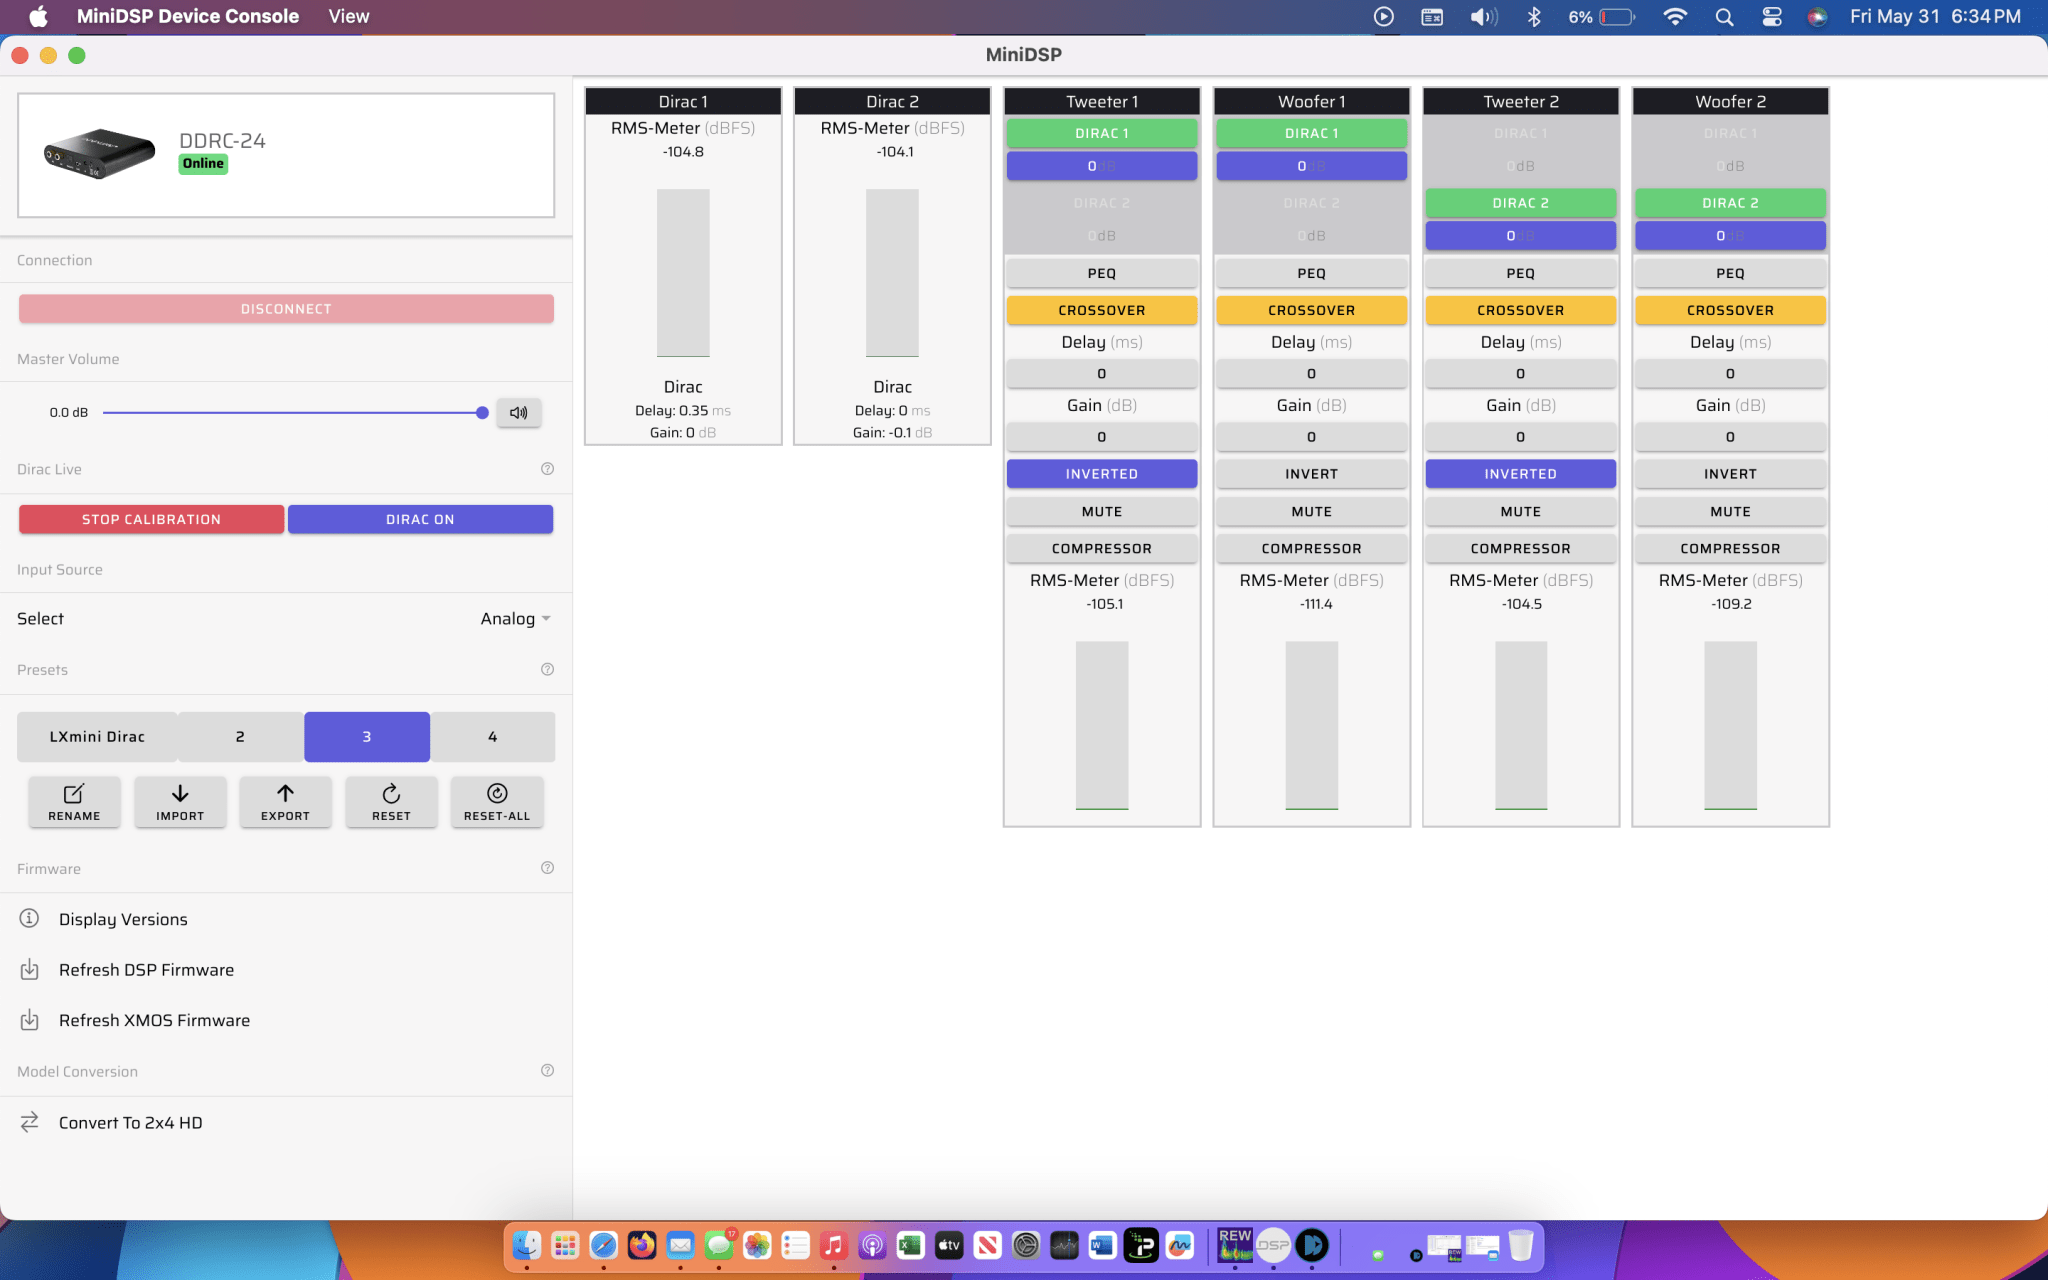Click the DDRC-24 device thumbnail image
The width and height of the screenshot is (2048, 1280).
point(99,153)
